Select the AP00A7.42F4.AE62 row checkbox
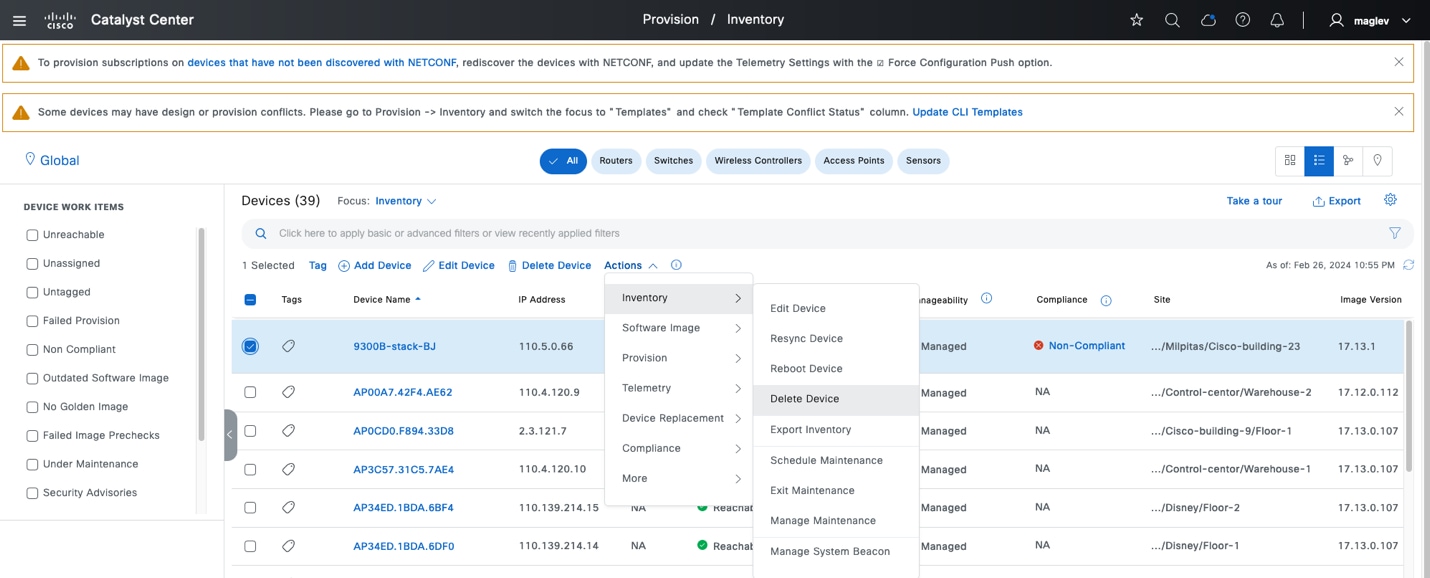Viewport: 1430px width, 578px height. (250, 393)
